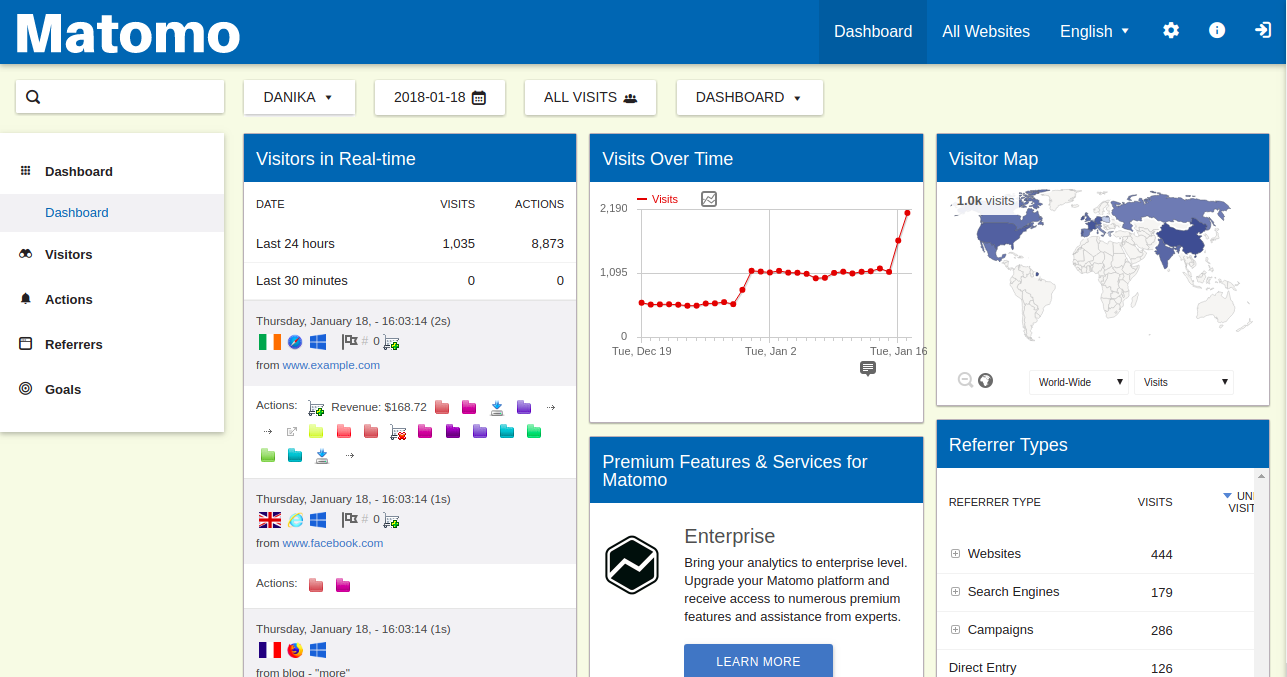Click LEARN MORE under Enterprise

coord(758,661)
